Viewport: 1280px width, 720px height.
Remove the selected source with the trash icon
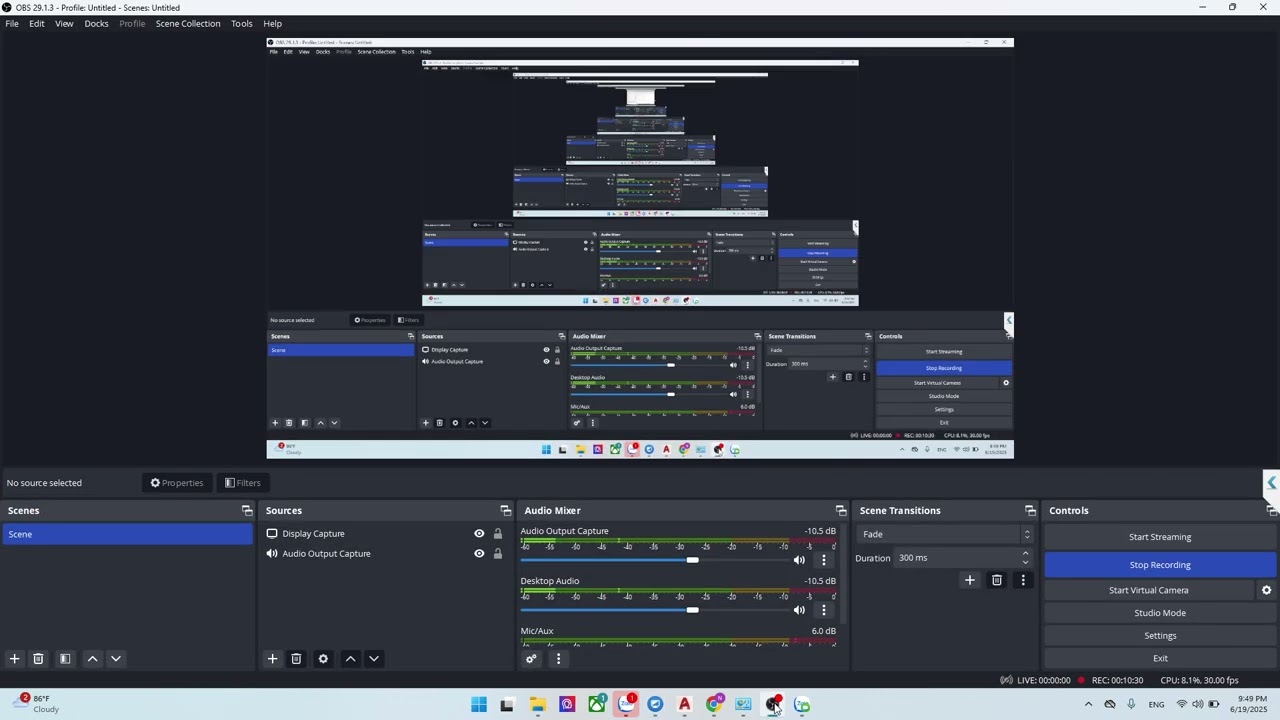click(296, 659)
